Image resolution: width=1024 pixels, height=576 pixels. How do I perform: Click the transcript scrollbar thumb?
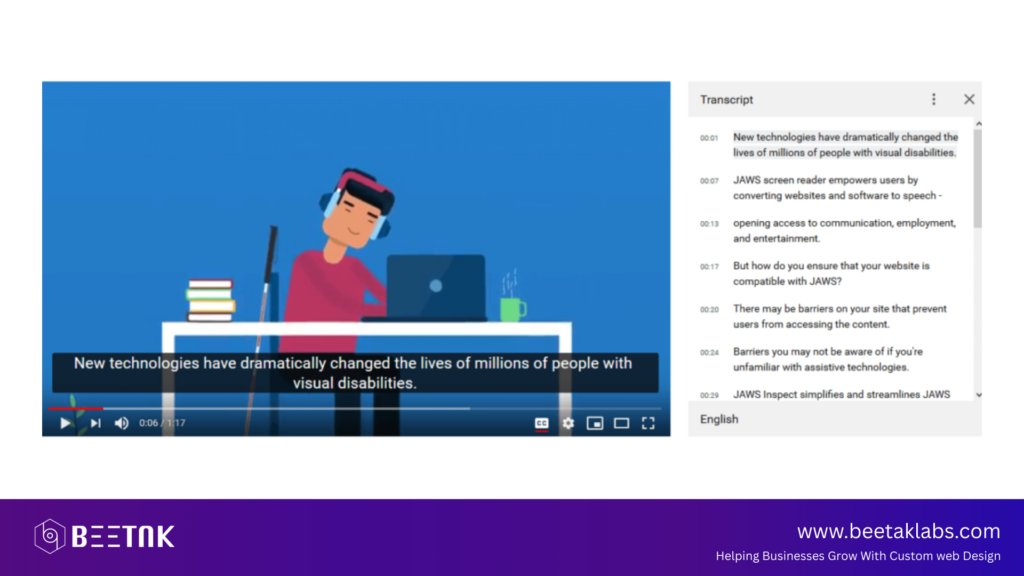click(978, 178)
